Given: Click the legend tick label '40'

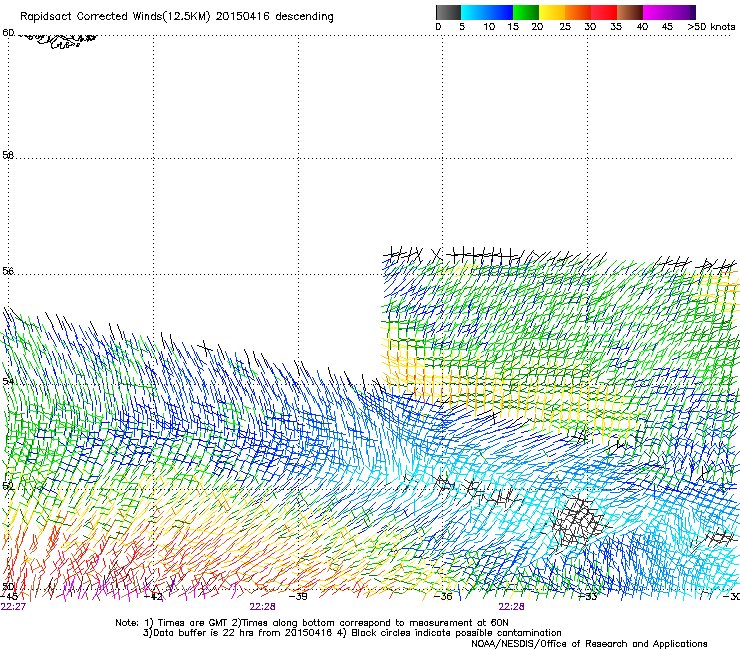Looking at the screenshot, I should [x=642, y=27].
